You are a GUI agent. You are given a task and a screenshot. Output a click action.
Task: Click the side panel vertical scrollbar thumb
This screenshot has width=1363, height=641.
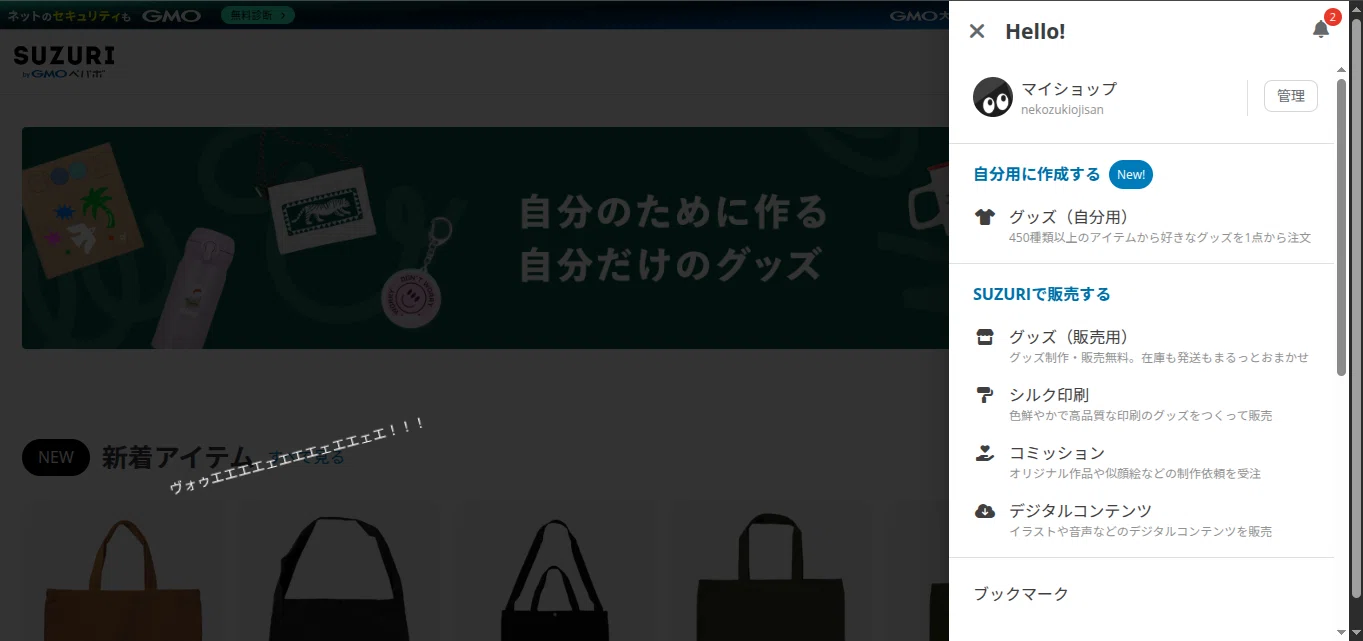[1341, 227]
